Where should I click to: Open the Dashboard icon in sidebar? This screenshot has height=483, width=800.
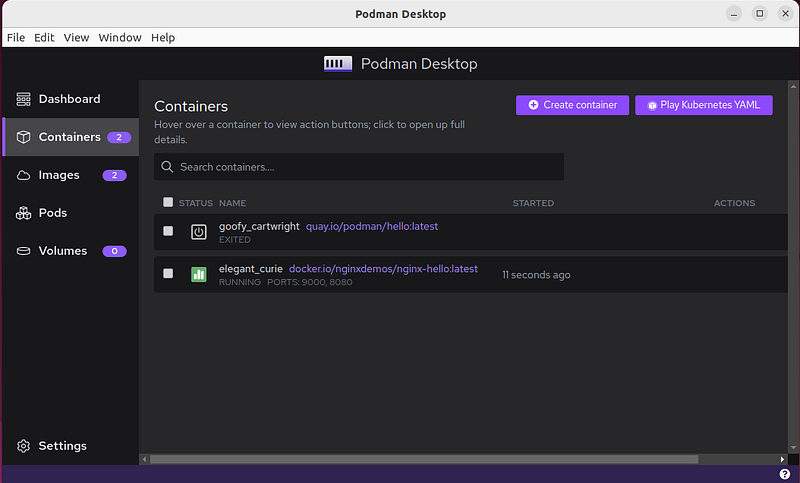pos(23,99)
